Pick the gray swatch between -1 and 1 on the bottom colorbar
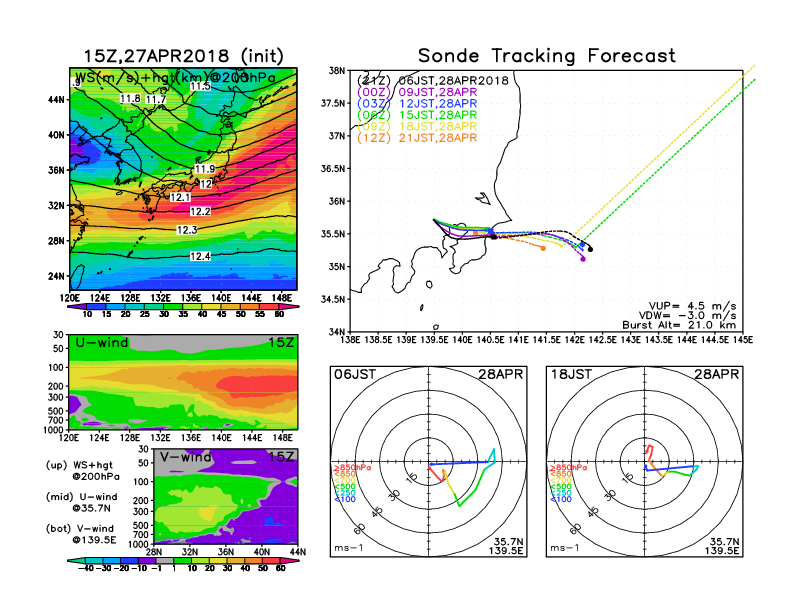The height and width of the screenshot is (612, 792). click(x=165, y=560)
